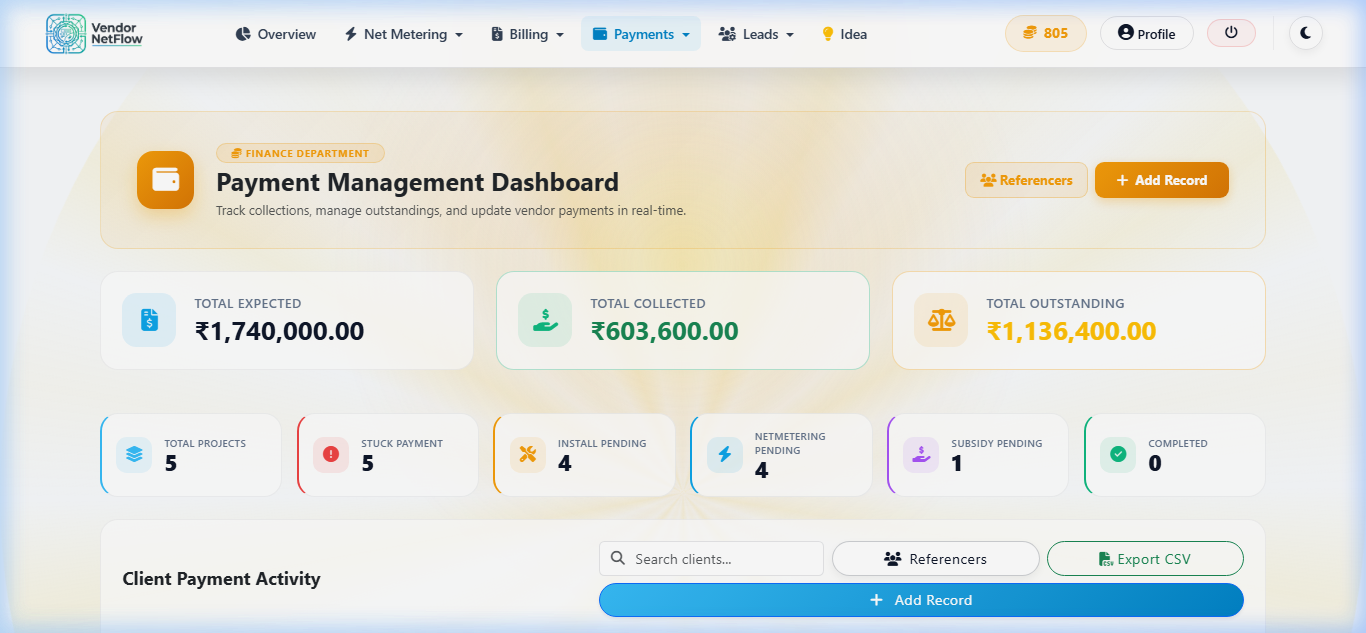This screenshot has height=633, width=1366.
Task: Click the Idea lightbulb icon
Action: pyautogui.click(x=828, y=34)
